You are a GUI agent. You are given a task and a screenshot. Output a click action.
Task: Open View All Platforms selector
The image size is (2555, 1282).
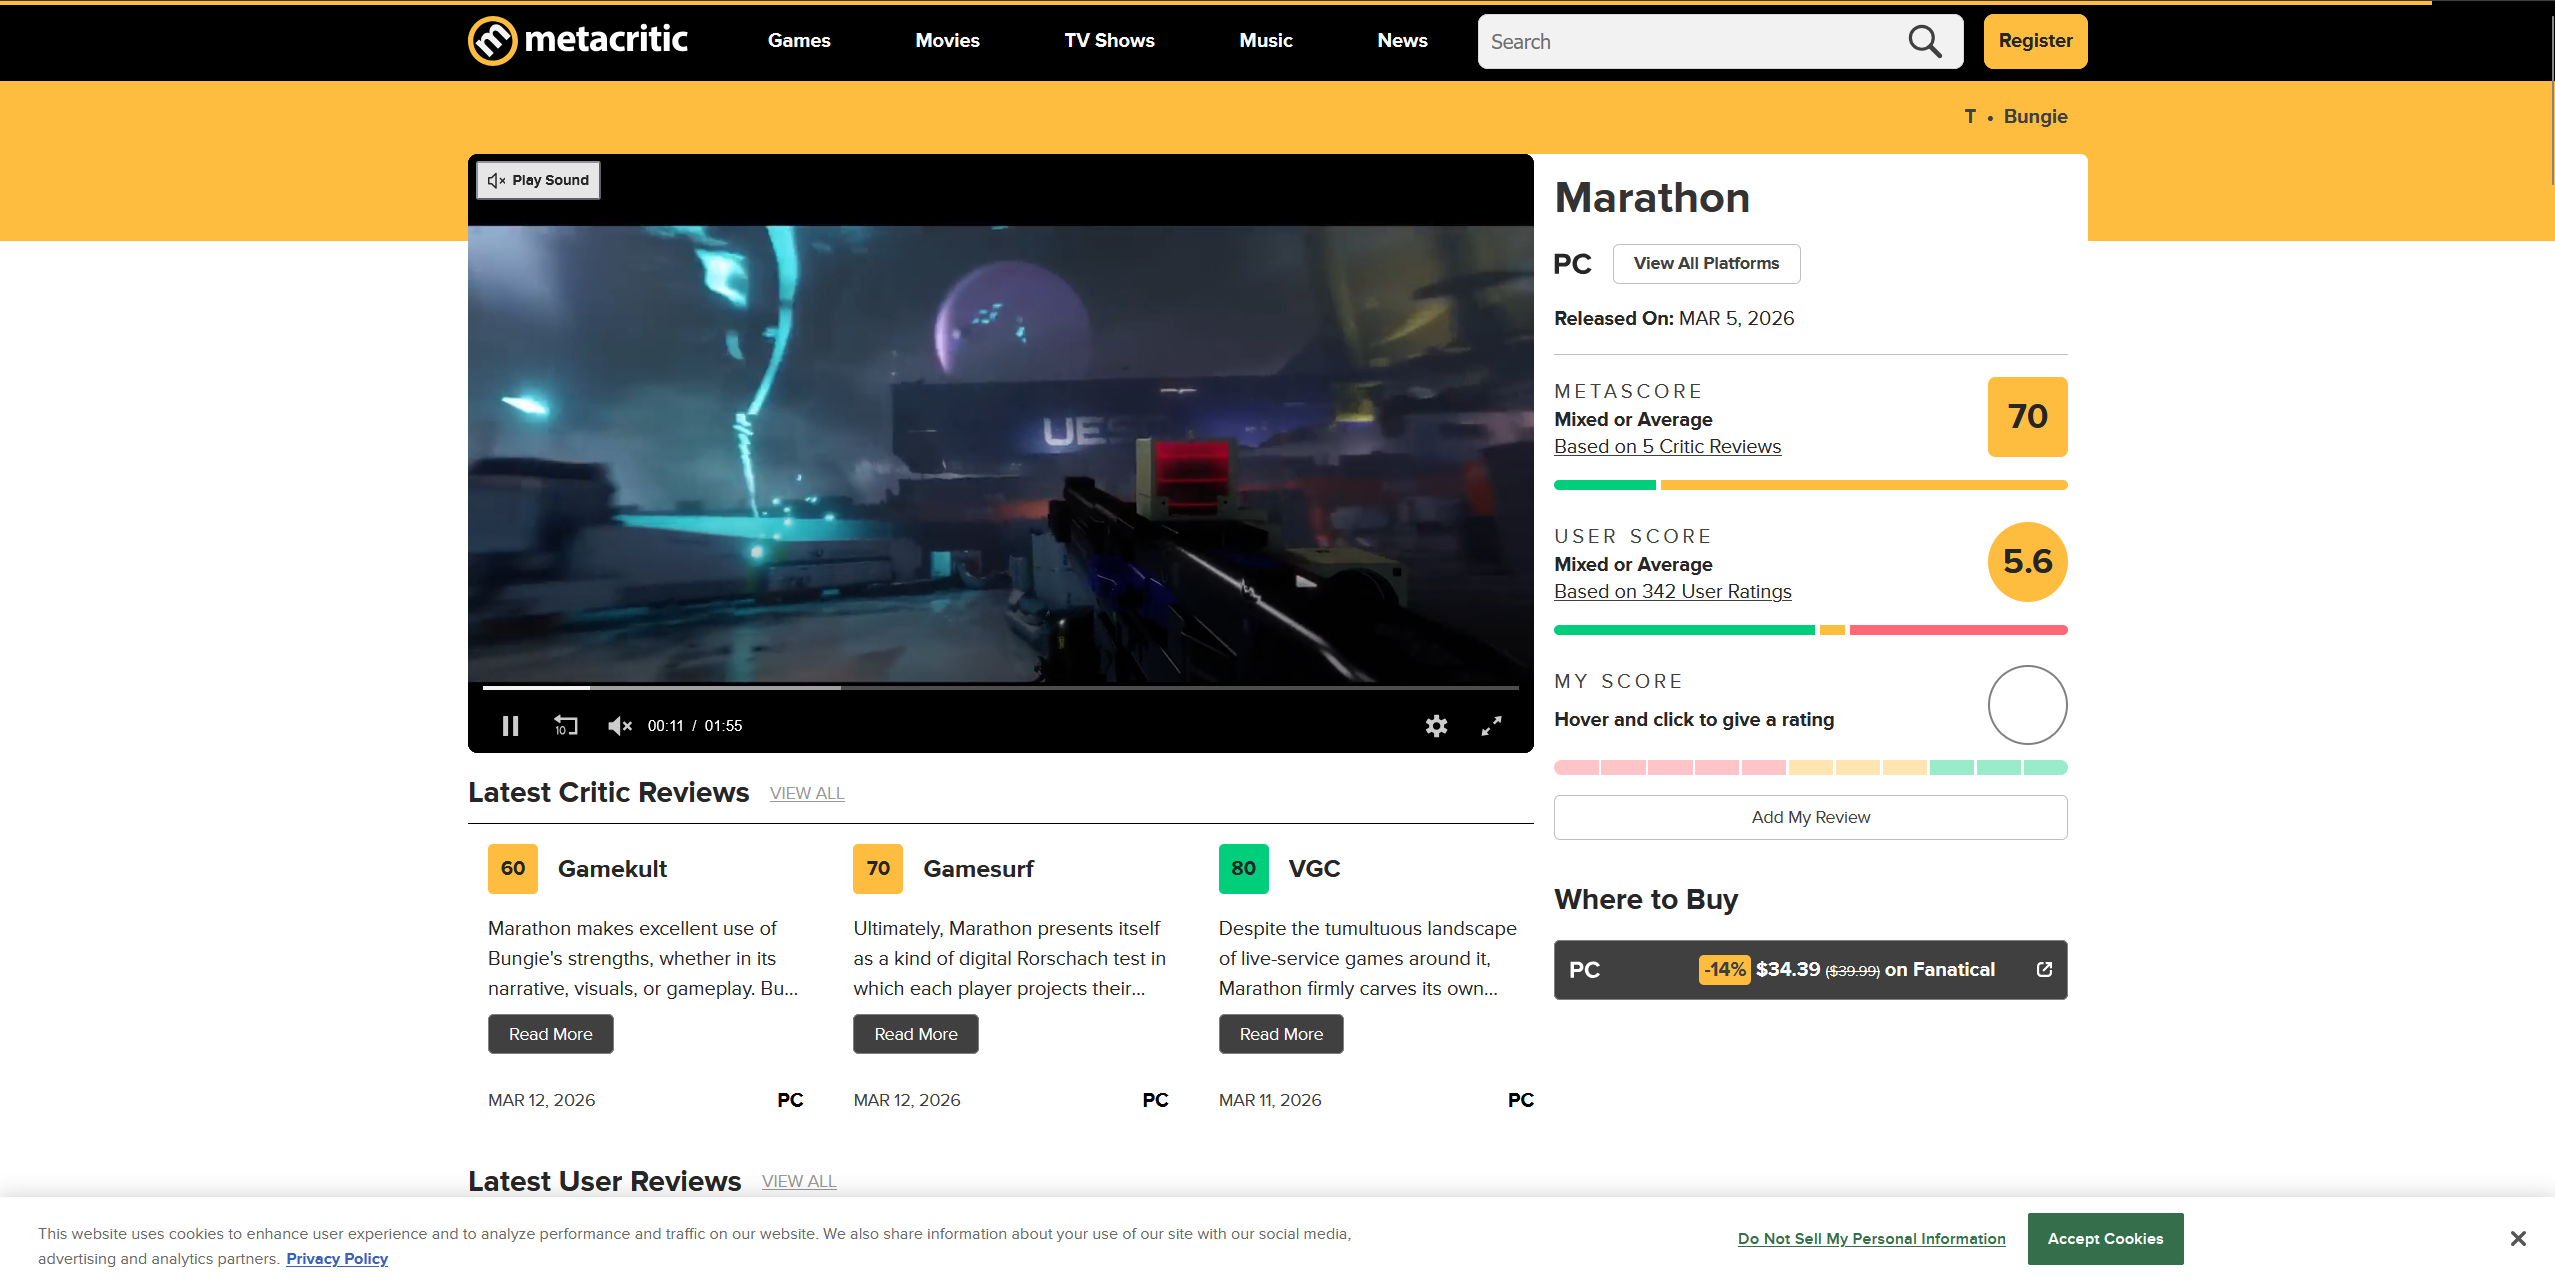1706,263
